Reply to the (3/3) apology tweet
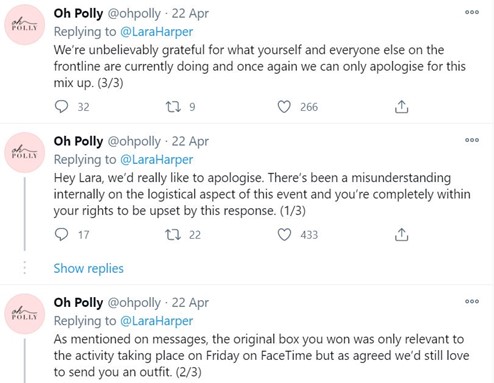The height and width of the screenshot is (383, 494). [x=61, y=107]
